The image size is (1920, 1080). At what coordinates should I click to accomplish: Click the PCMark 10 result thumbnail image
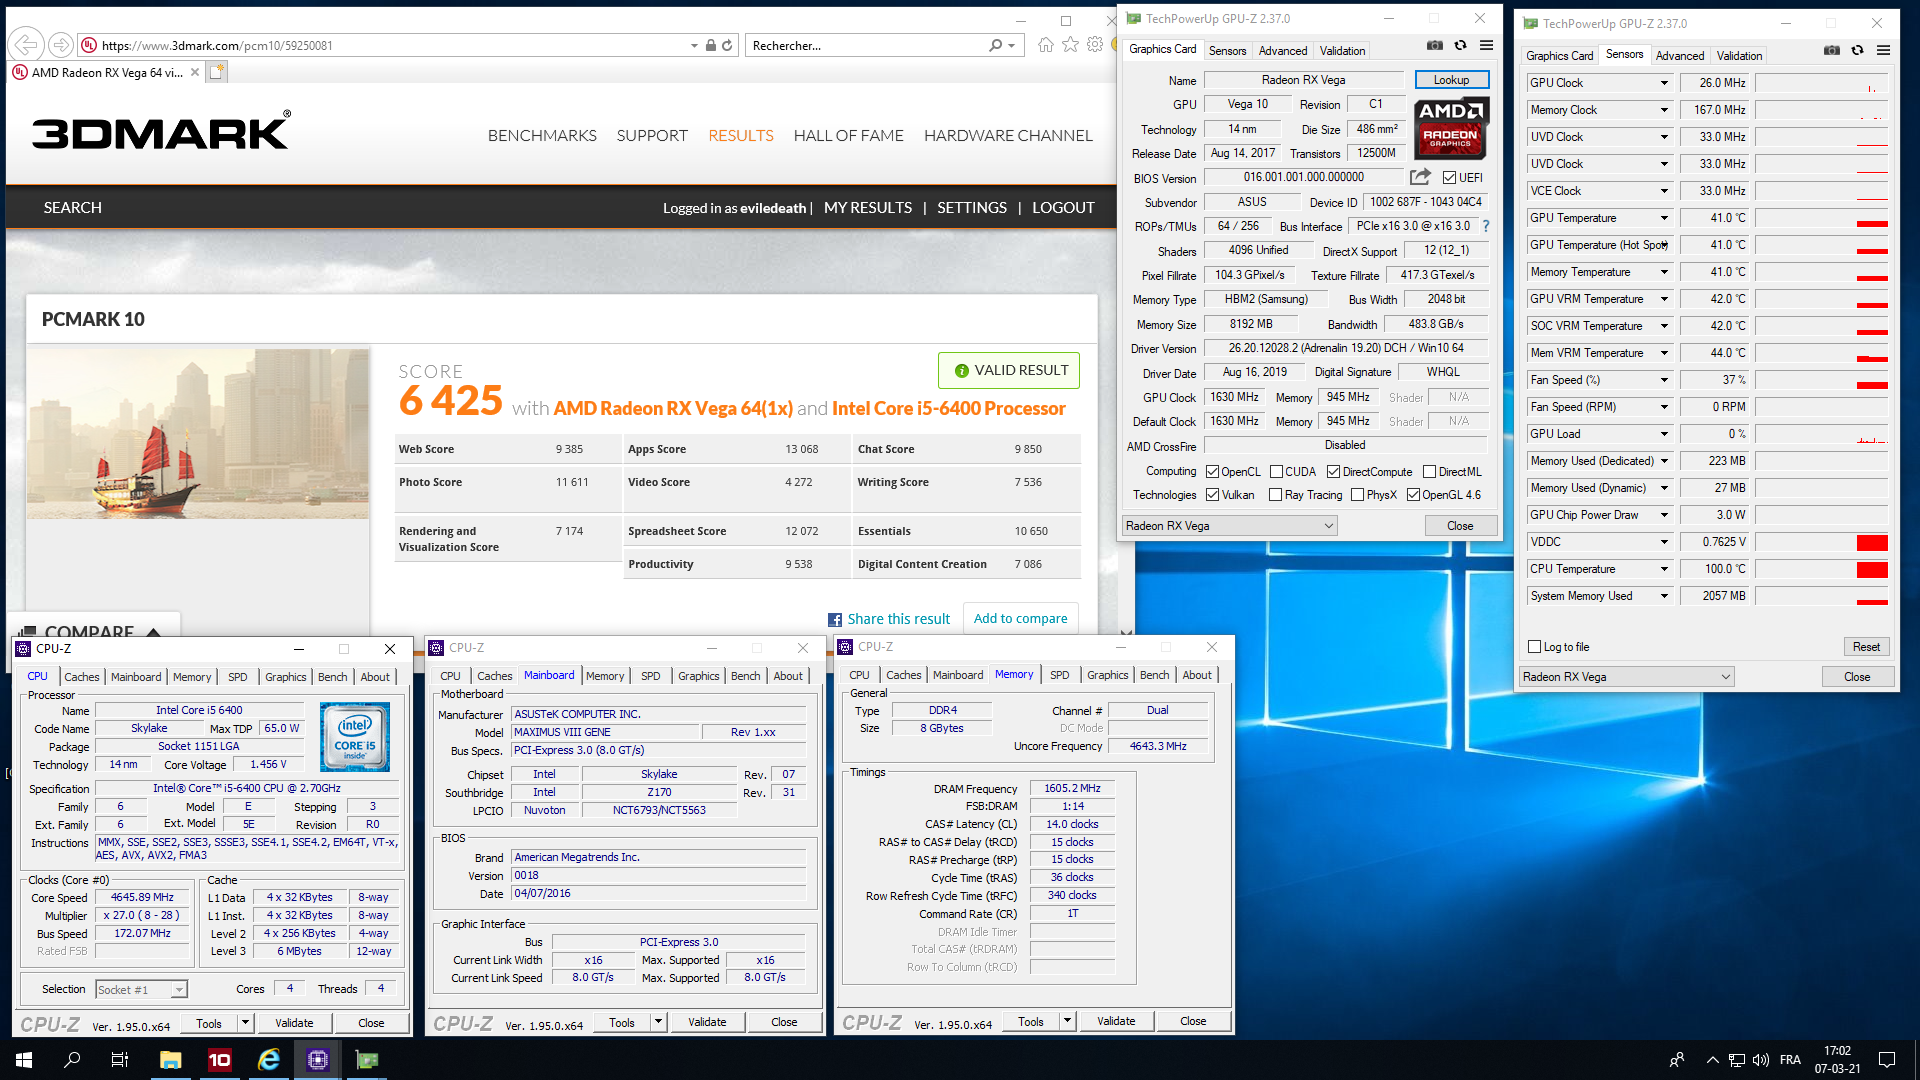pyautogui.click(x=198, y=433)
